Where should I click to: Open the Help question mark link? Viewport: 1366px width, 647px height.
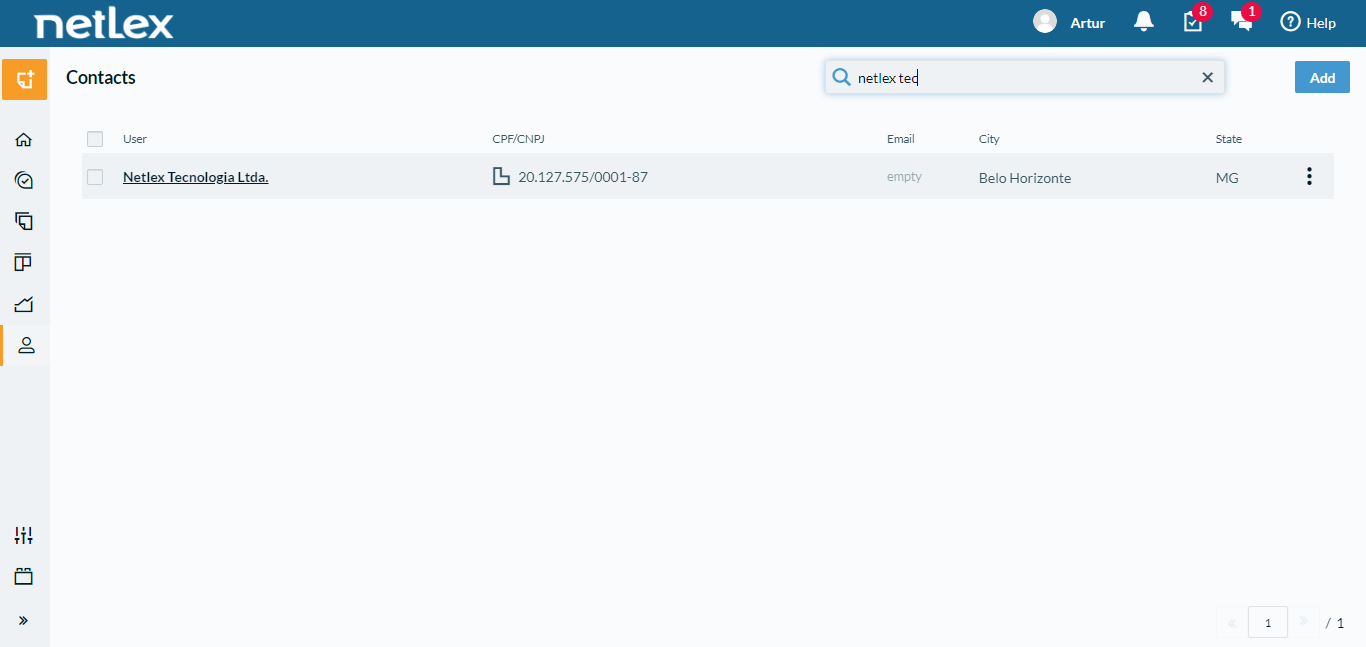coord(1308,22)
